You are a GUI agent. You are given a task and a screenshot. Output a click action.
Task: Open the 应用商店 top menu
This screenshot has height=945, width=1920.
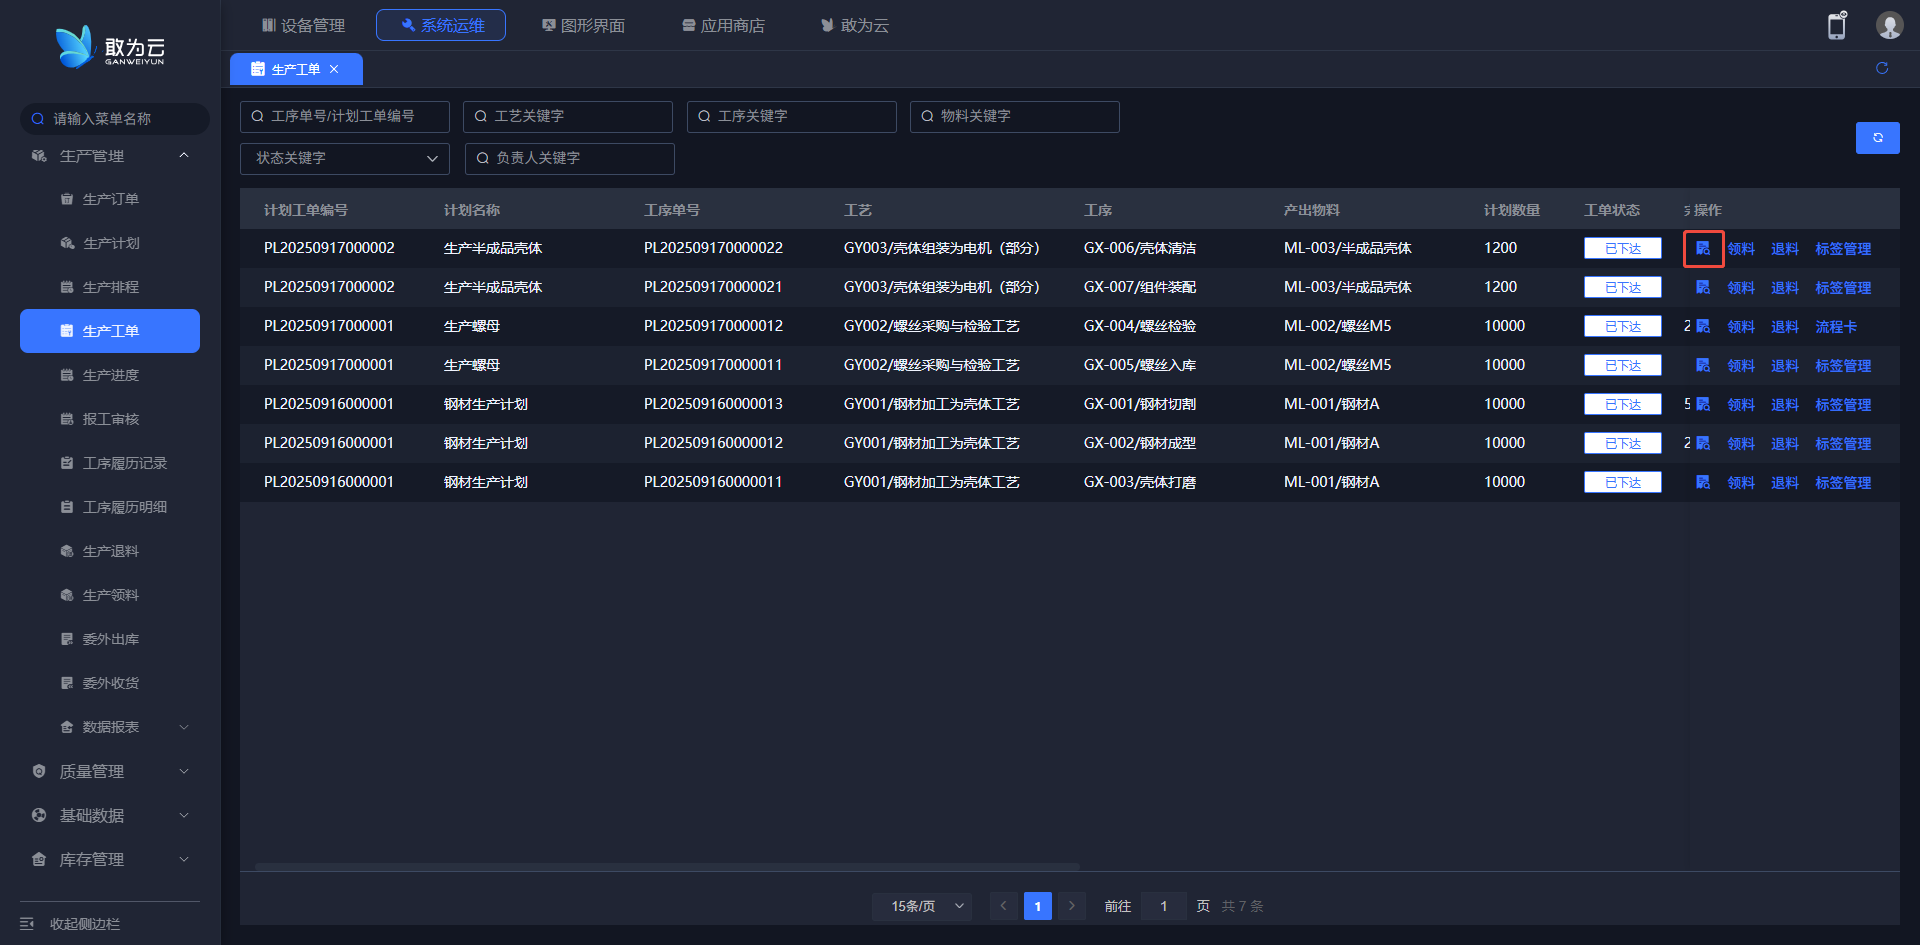(723, 25)
